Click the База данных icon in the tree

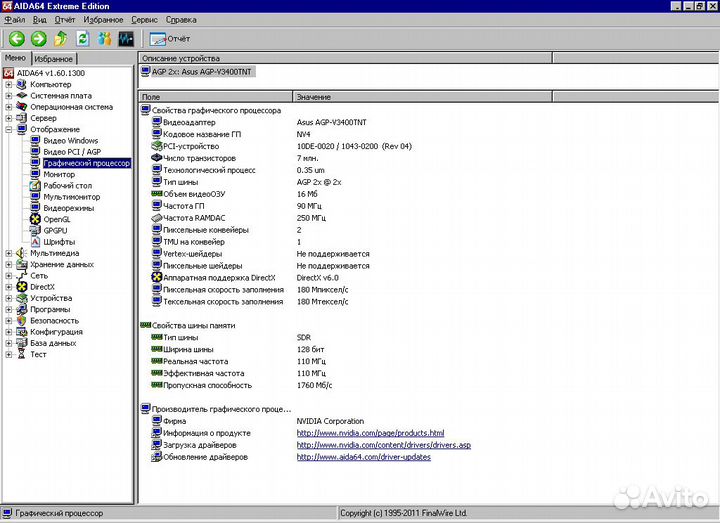pos(22,343)
